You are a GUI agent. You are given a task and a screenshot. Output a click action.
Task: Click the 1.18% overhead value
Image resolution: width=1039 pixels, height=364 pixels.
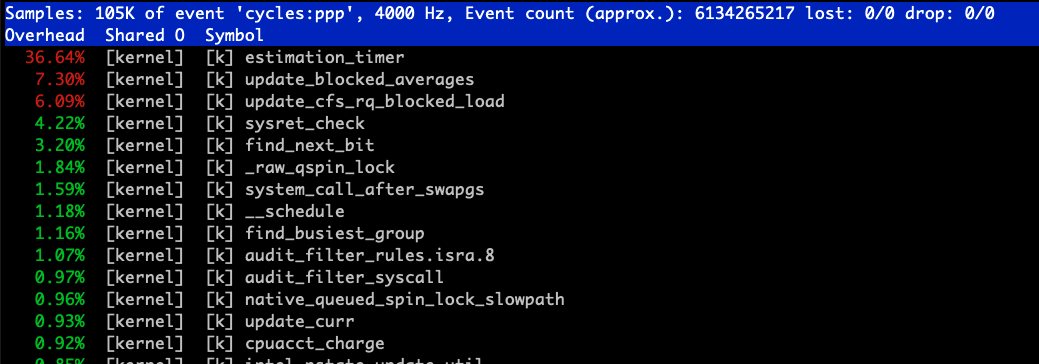click(60, 212)
